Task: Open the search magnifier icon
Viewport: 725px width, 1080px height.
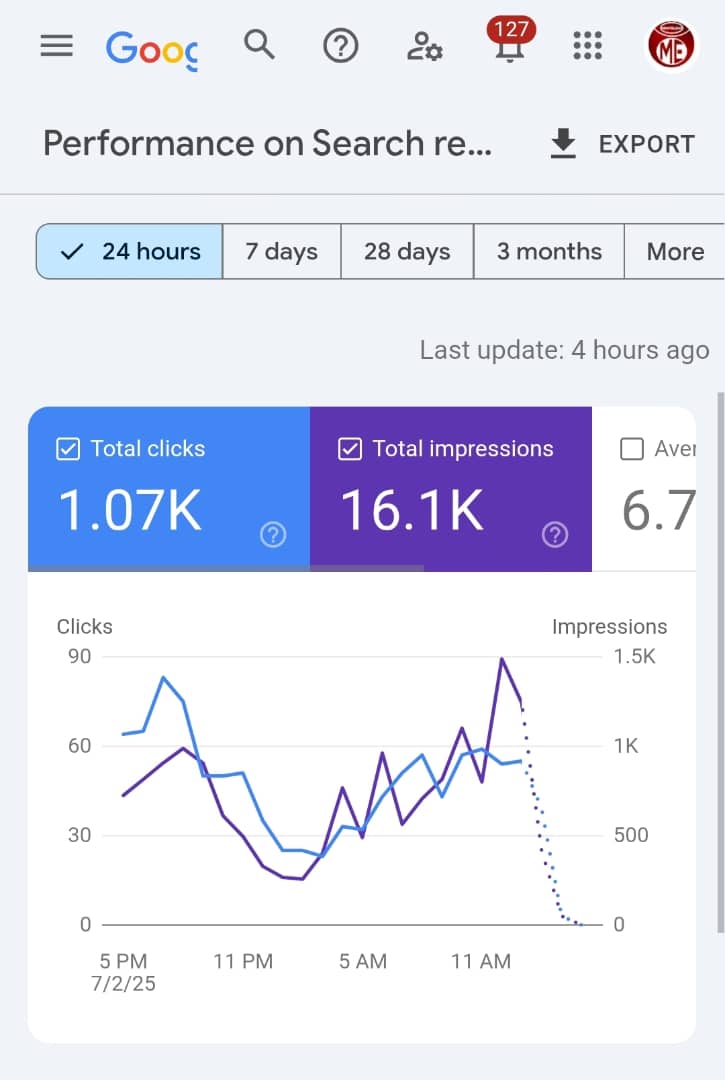Action: (259, 45)
